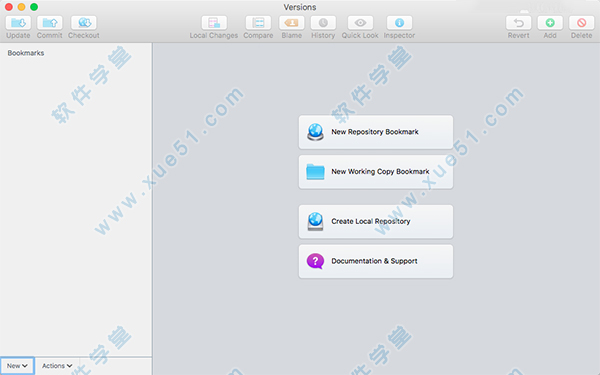This screenshot has width=600, height=375.
Task: Click the Blame toolbar icon
Action: coord(292,23)
